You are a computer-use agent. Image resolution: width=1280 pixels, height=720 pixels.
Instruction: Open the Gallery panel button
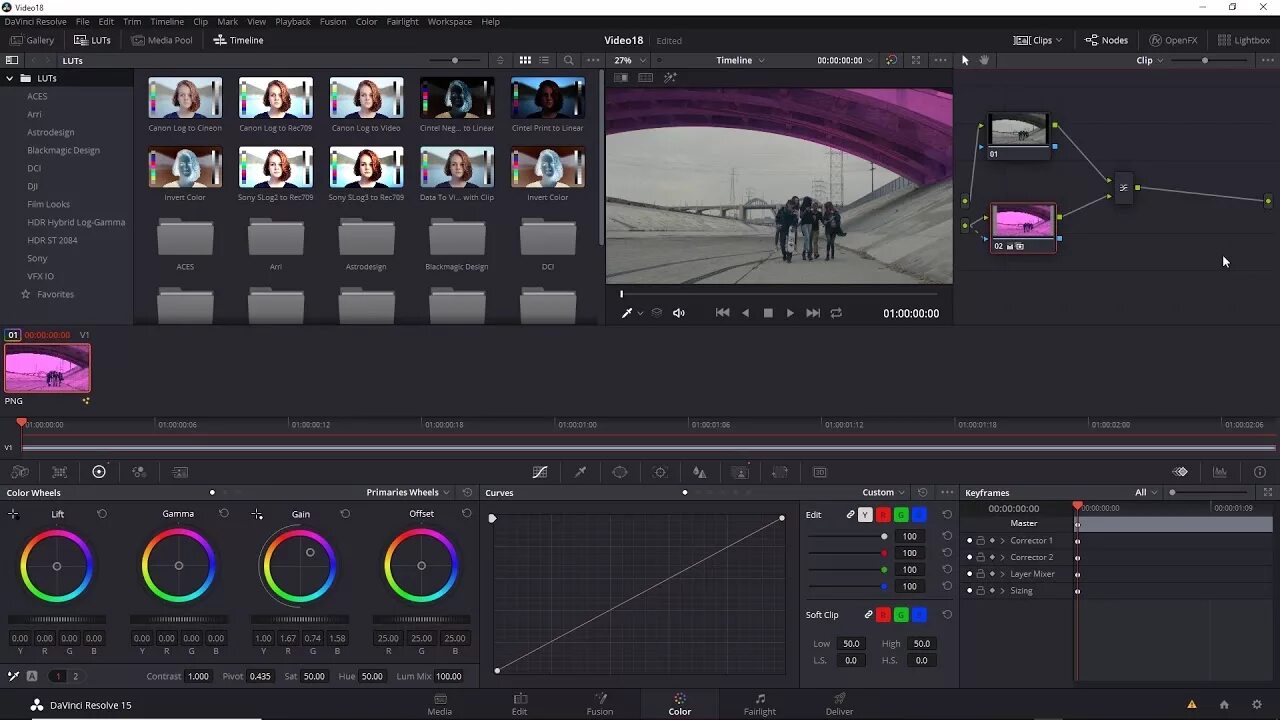[32, 40]
